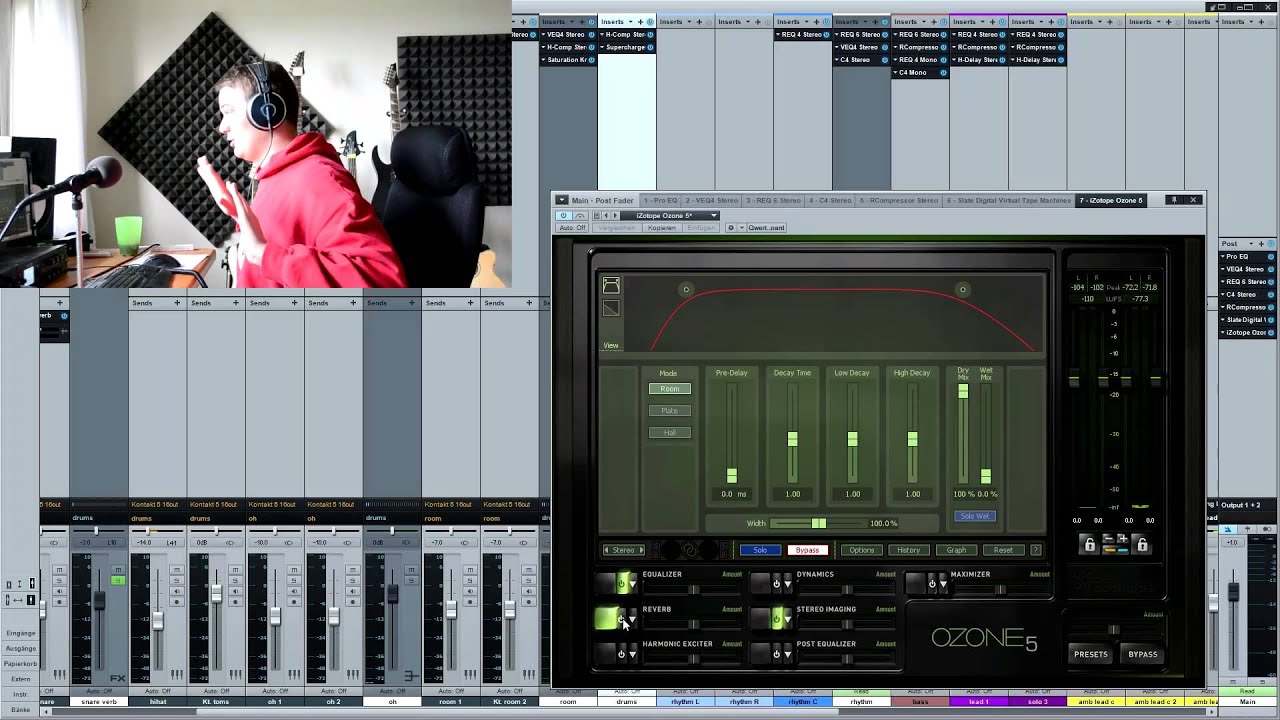Open the Reverb module preset arrow
The image size is (1280, 720).
pyautogui.click(x=633, y=619)
